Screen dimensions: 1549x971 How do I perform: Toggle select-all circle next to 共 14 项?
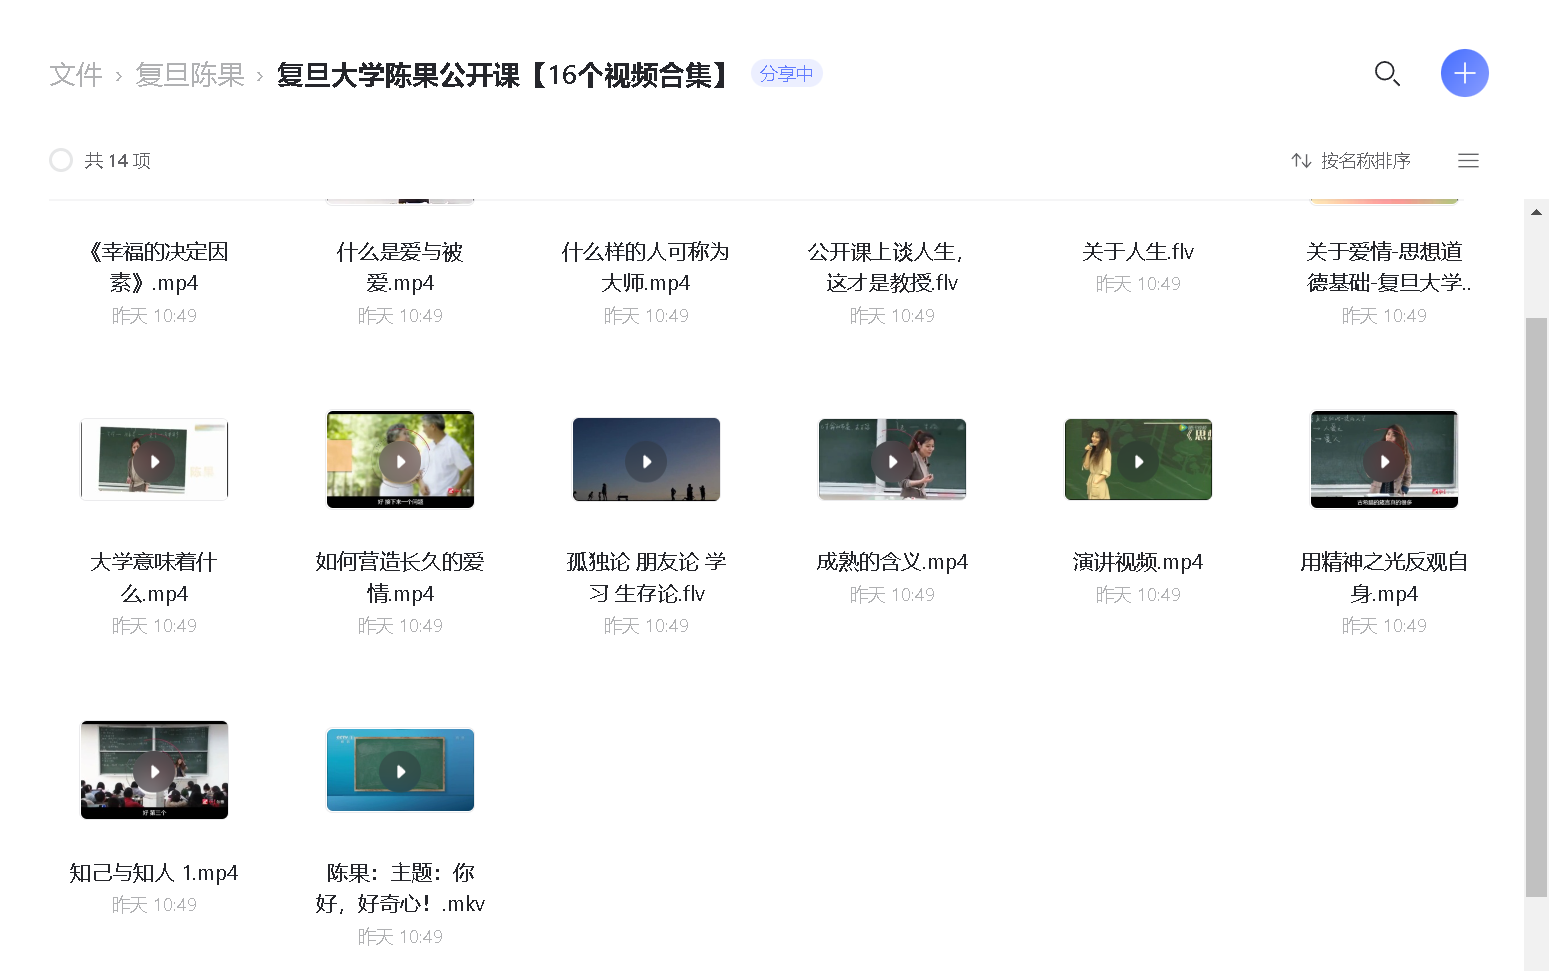pyautogui.click(x=61, y=160)
